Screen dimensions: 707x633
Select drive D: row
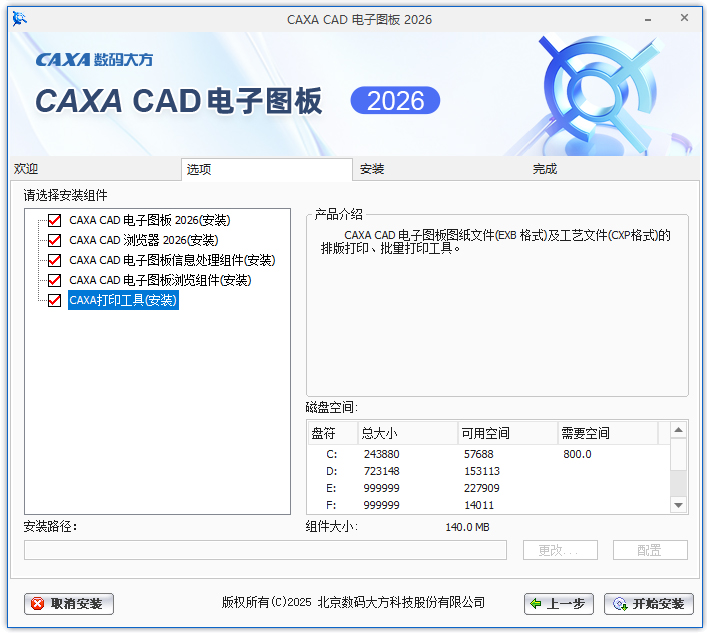coord(489,471)
